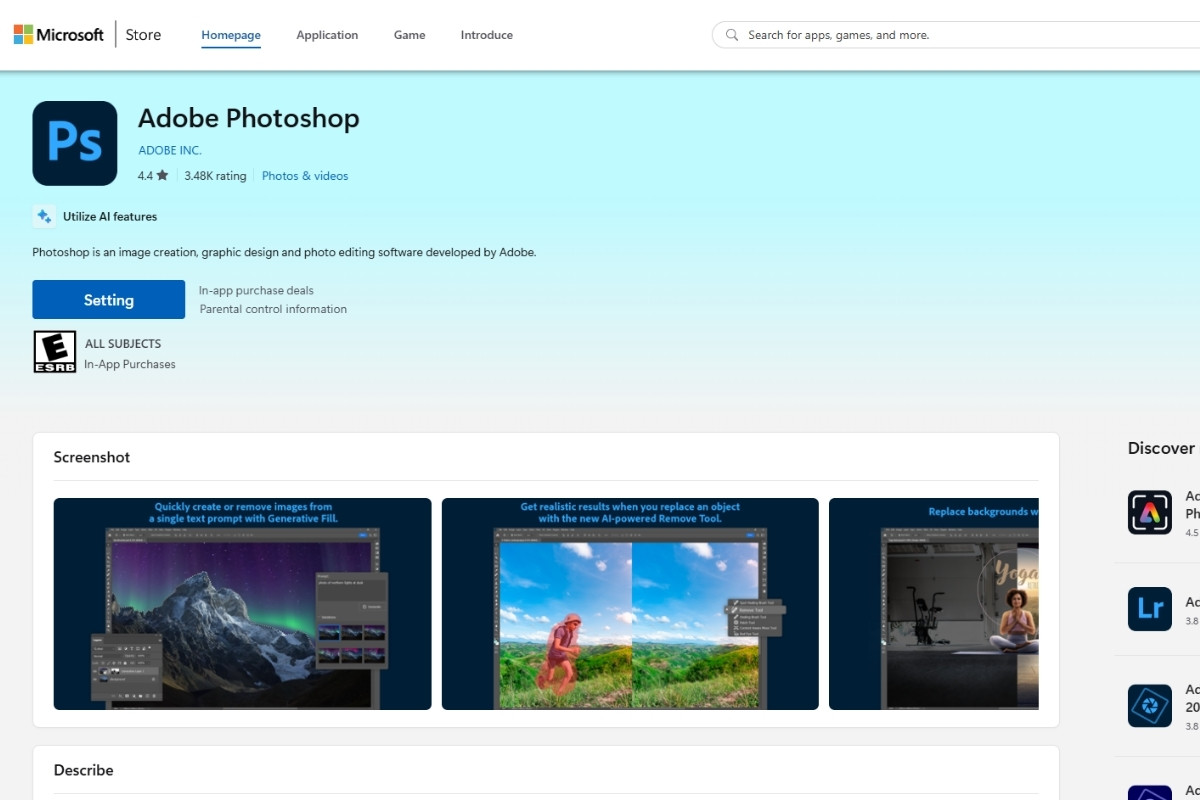Click the Photoshop Ps app icon
1200x800 pixels.
click(x=75, y=143)
